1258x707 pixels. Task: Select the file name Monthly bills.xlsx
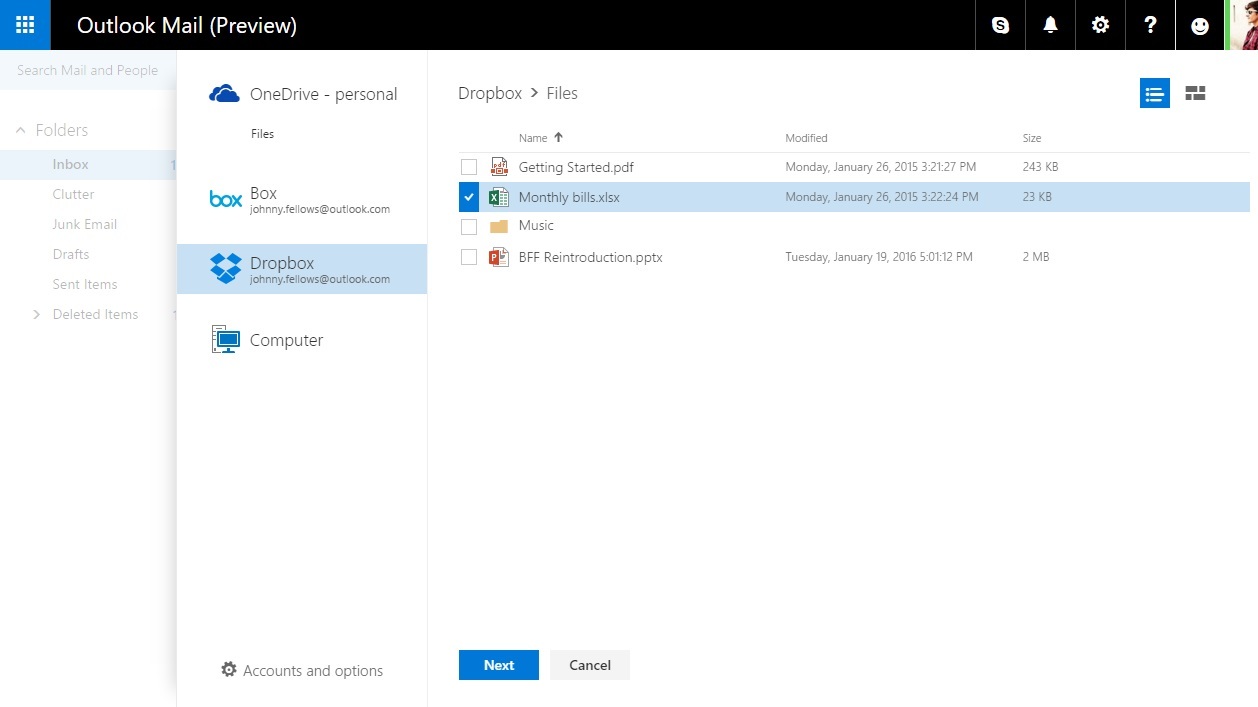(x=569, y=197)
